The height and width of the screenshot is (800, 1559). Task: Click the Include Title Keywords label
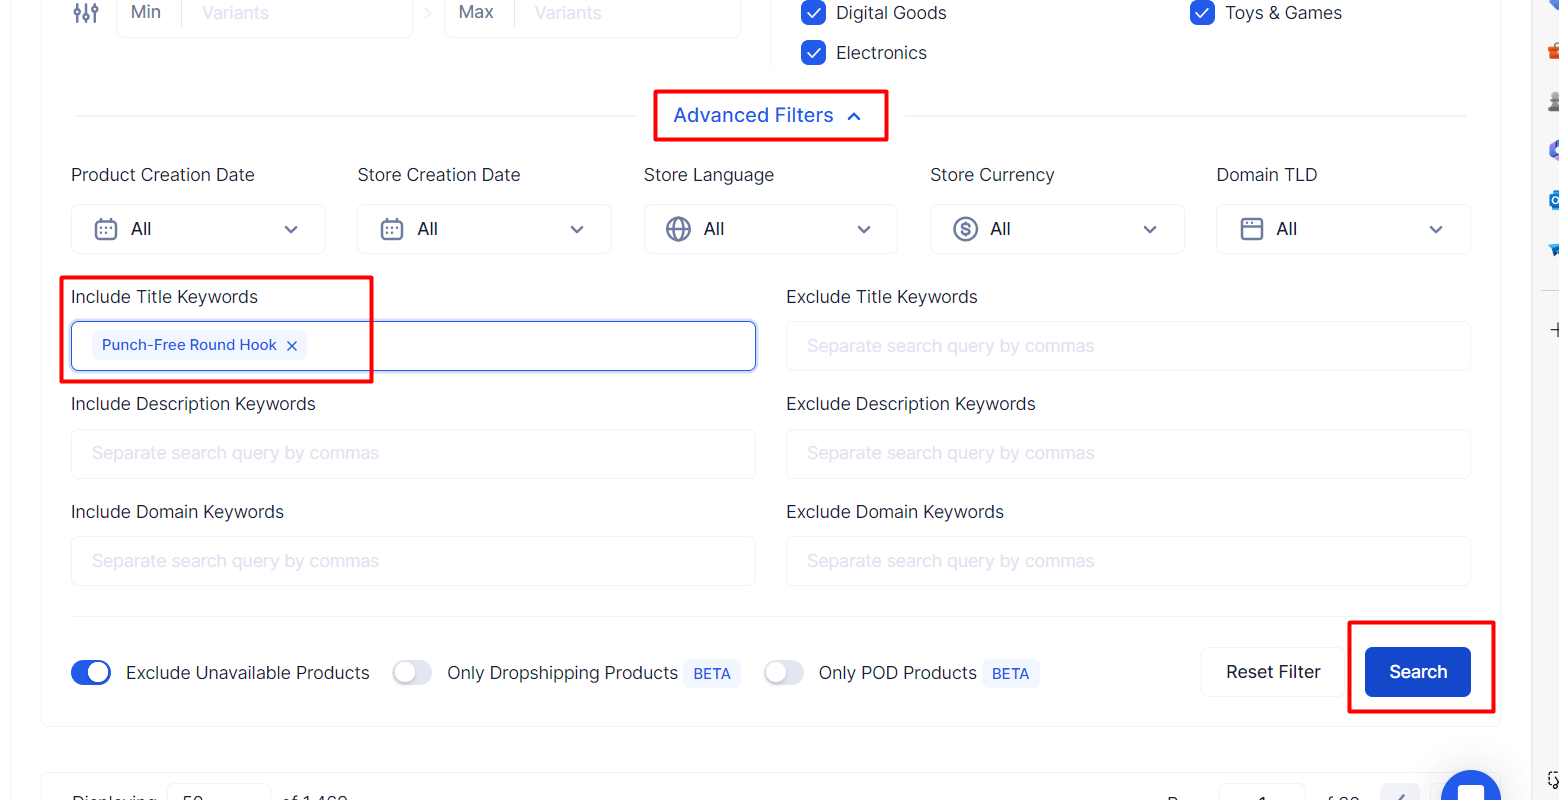click(164, 297)
